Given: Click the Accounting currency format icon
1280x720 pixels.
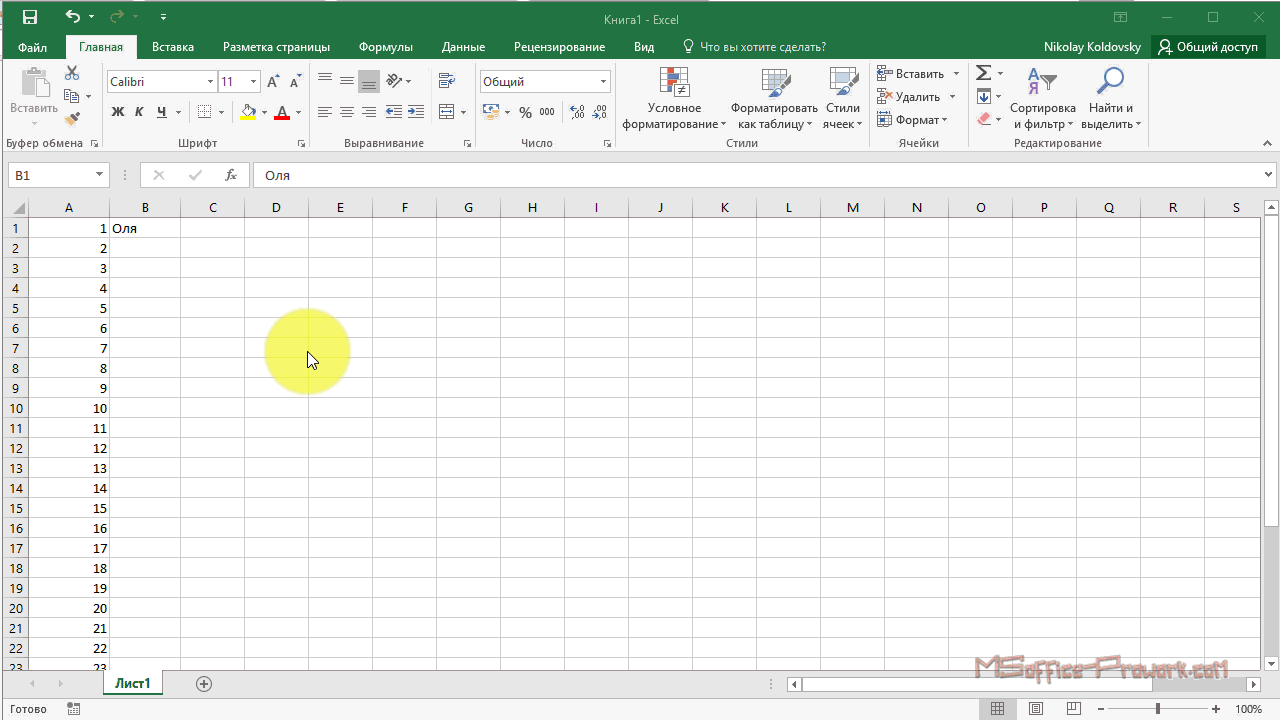Looking at the screenshot, I should 490,112.
